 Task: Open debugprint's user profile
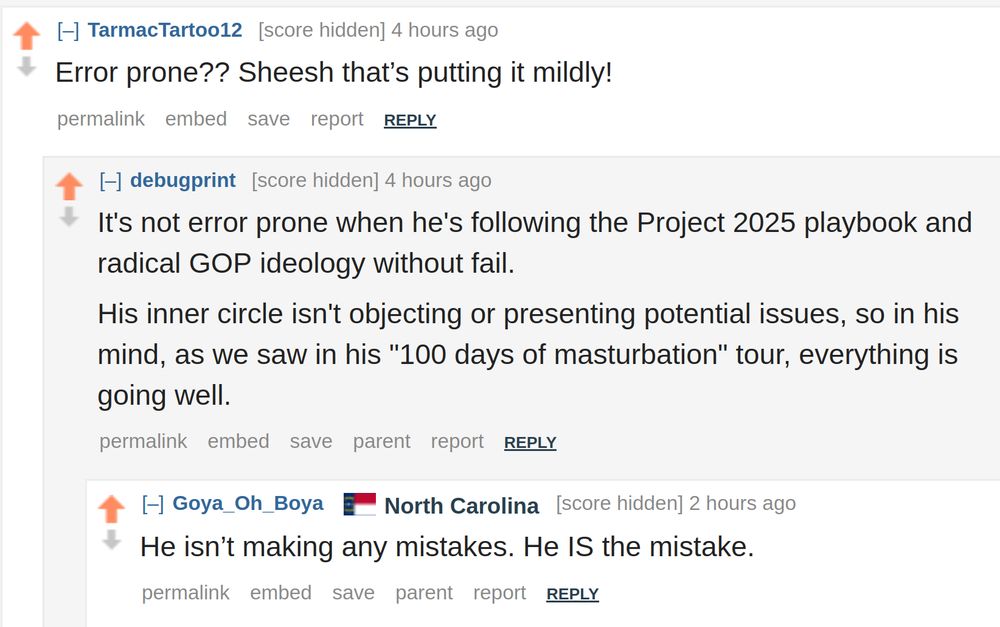[x=183, y=180]
